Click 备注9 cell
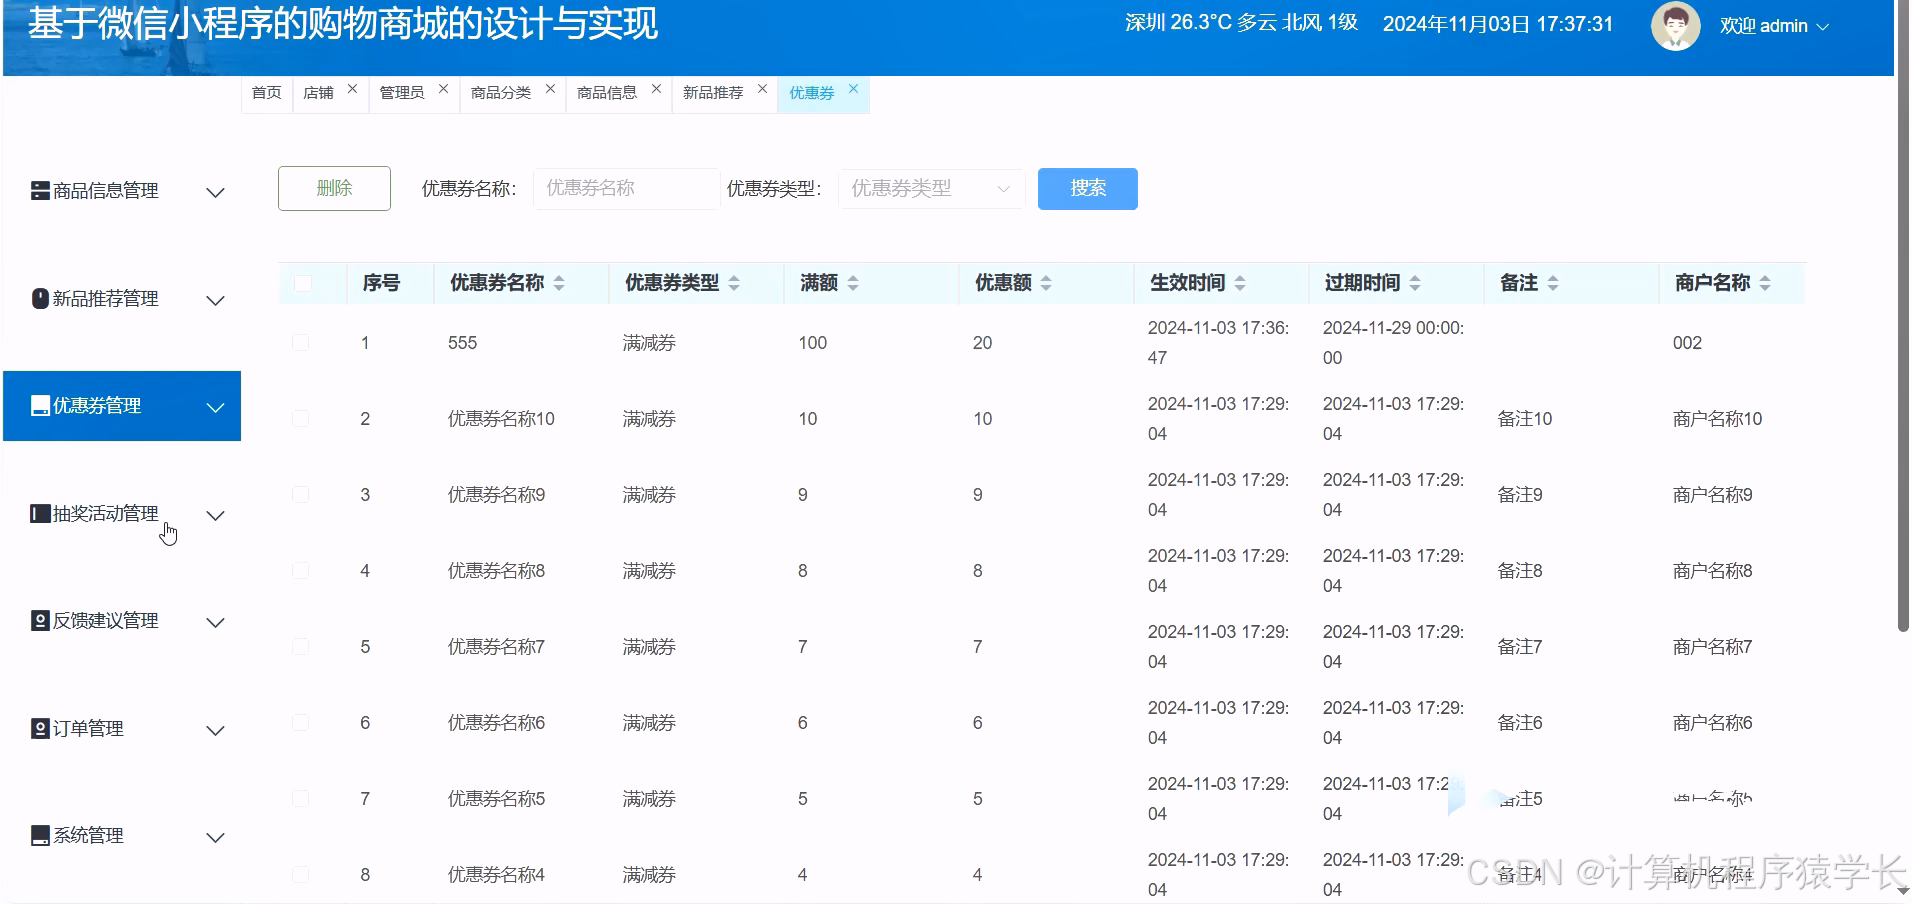Screen dimensions: 1912x904 tap(1519, 495)
